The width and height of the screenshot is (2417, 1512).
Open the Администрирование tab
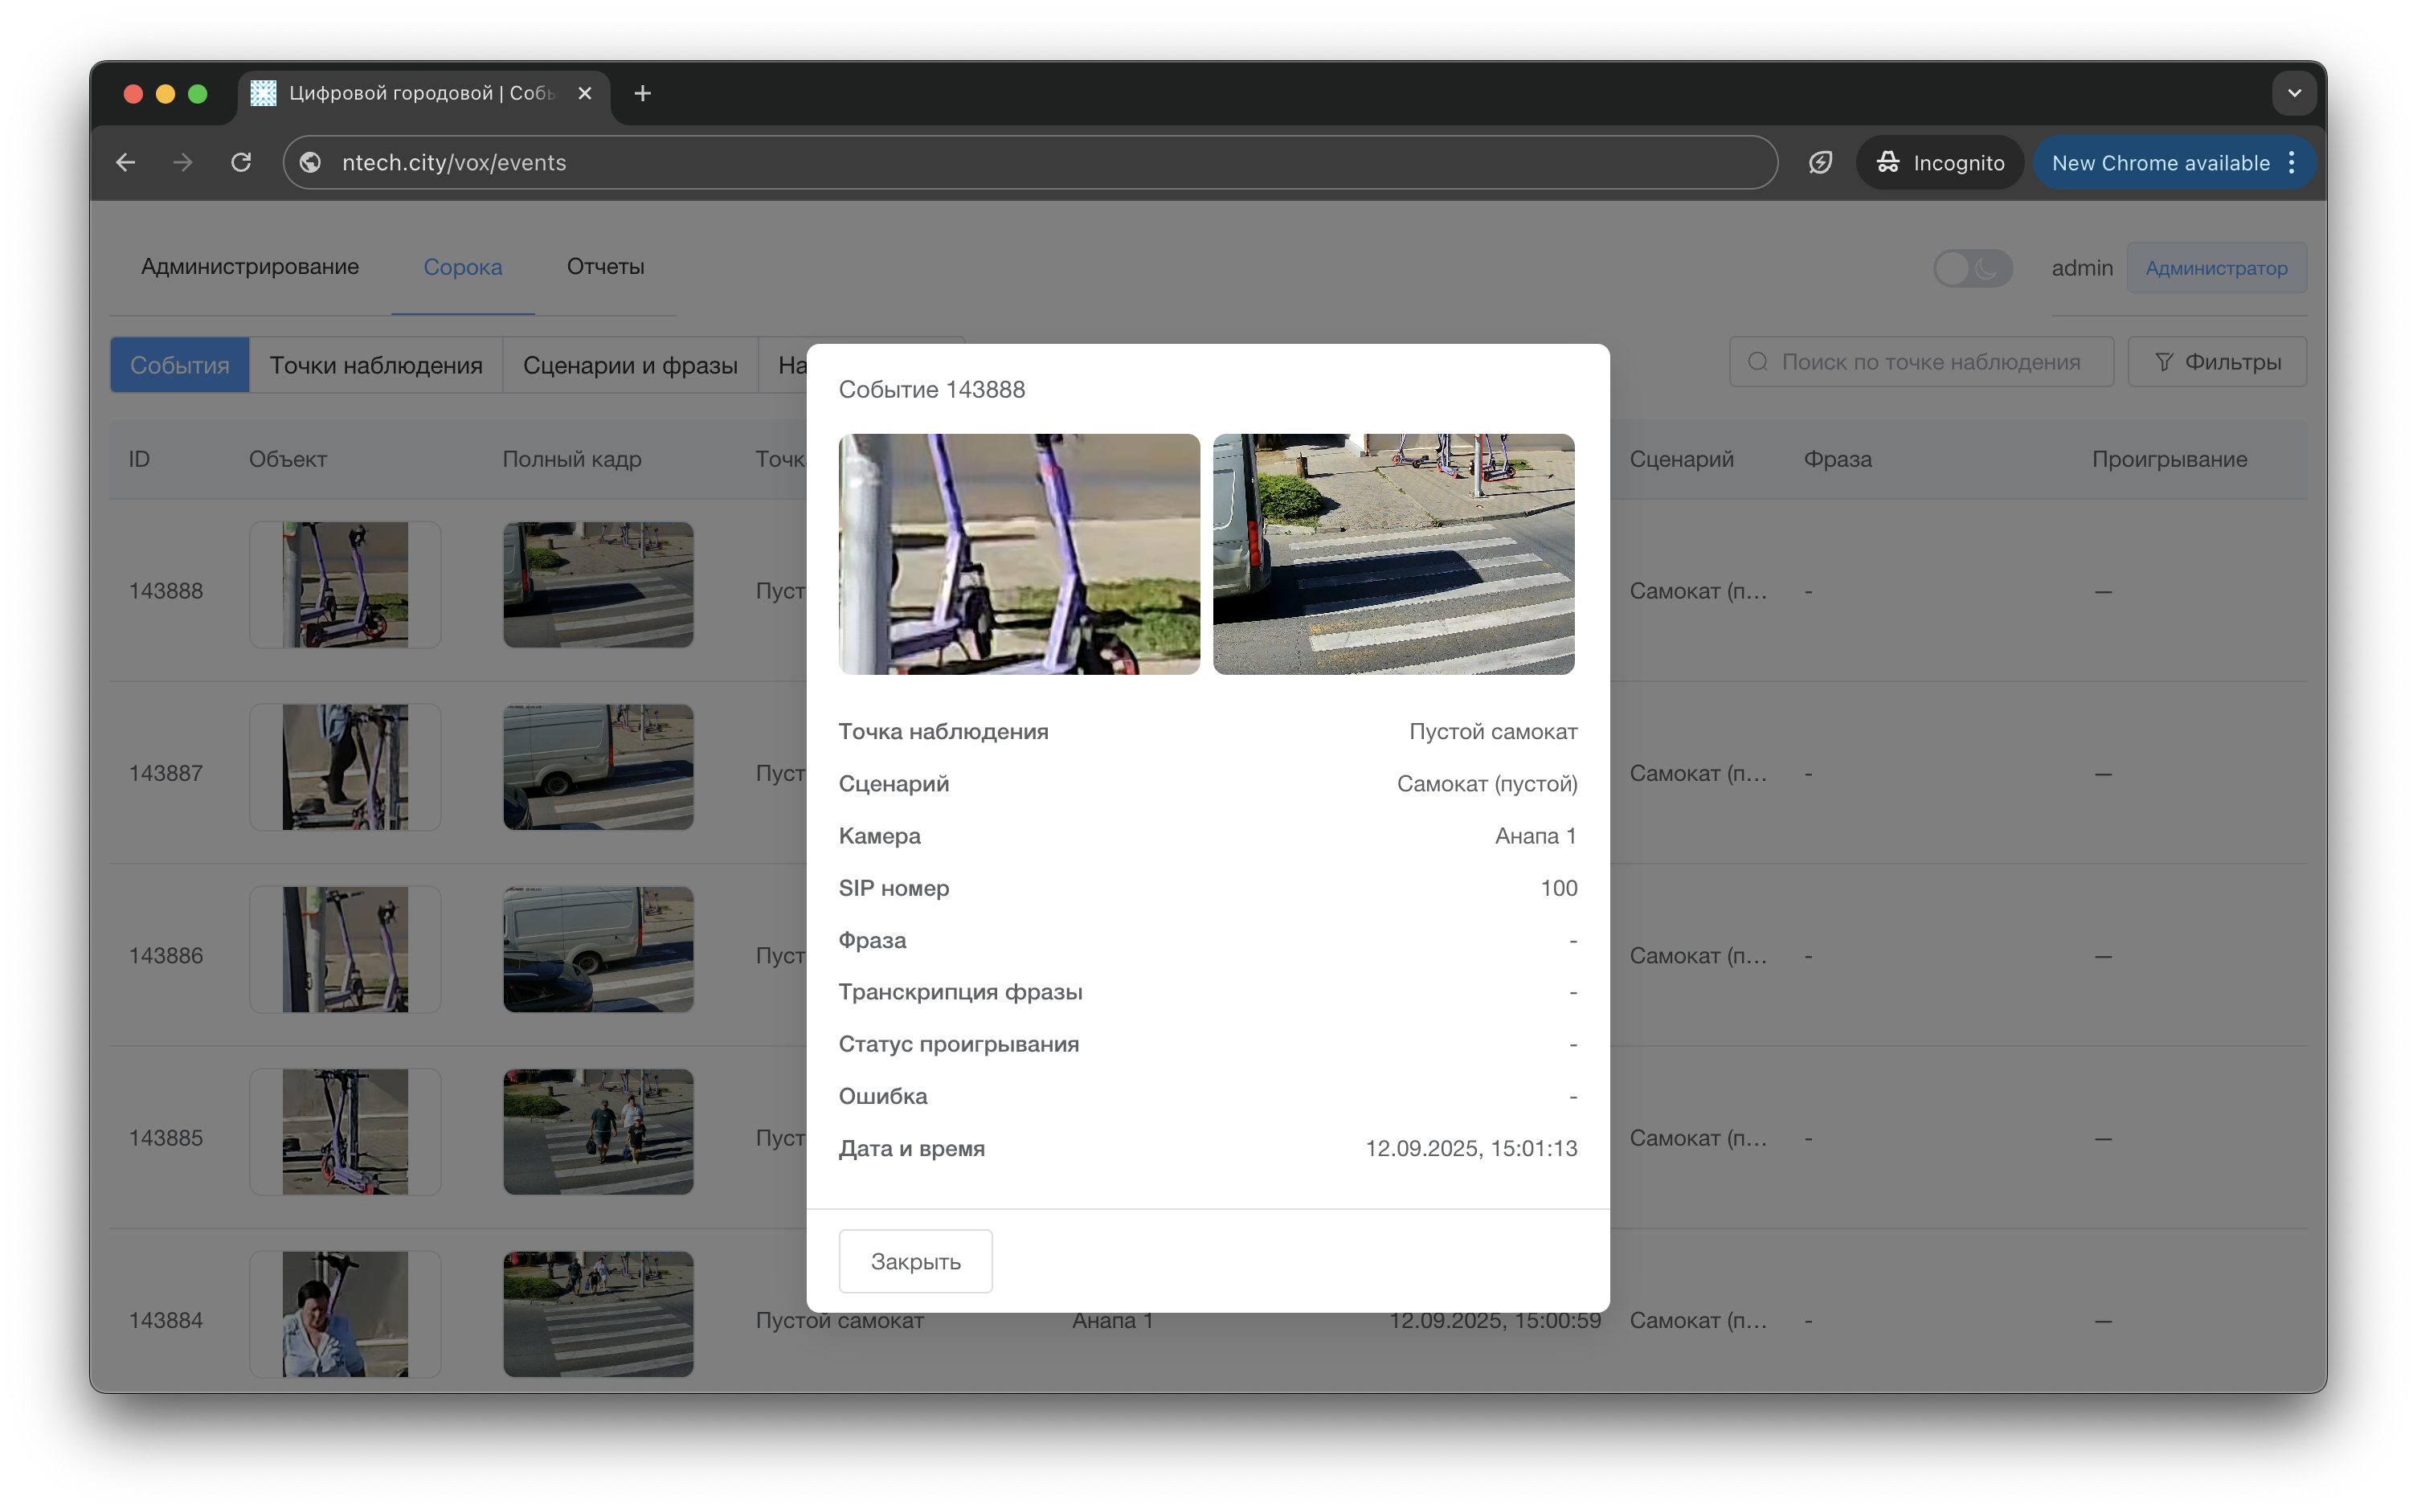tap(250, 267)
